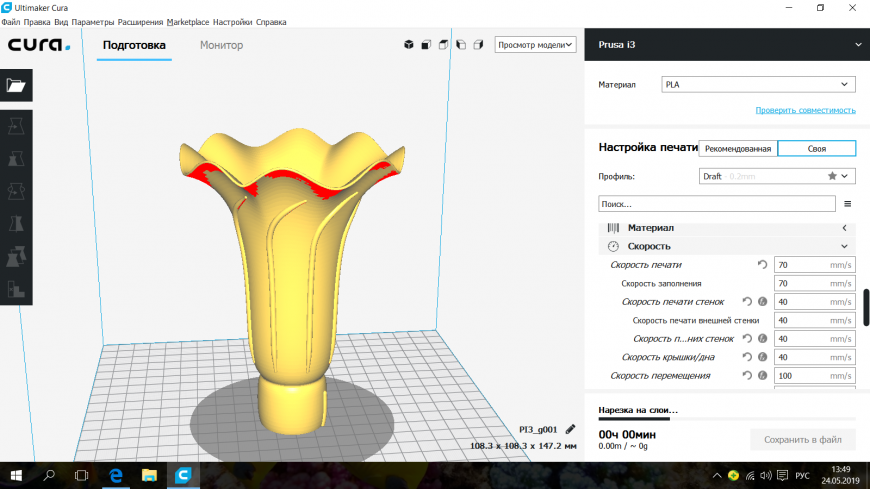Open the Просмотр модели view mode dropdown
The width and height of the screenshot is (870, 489).
[537, 44]
